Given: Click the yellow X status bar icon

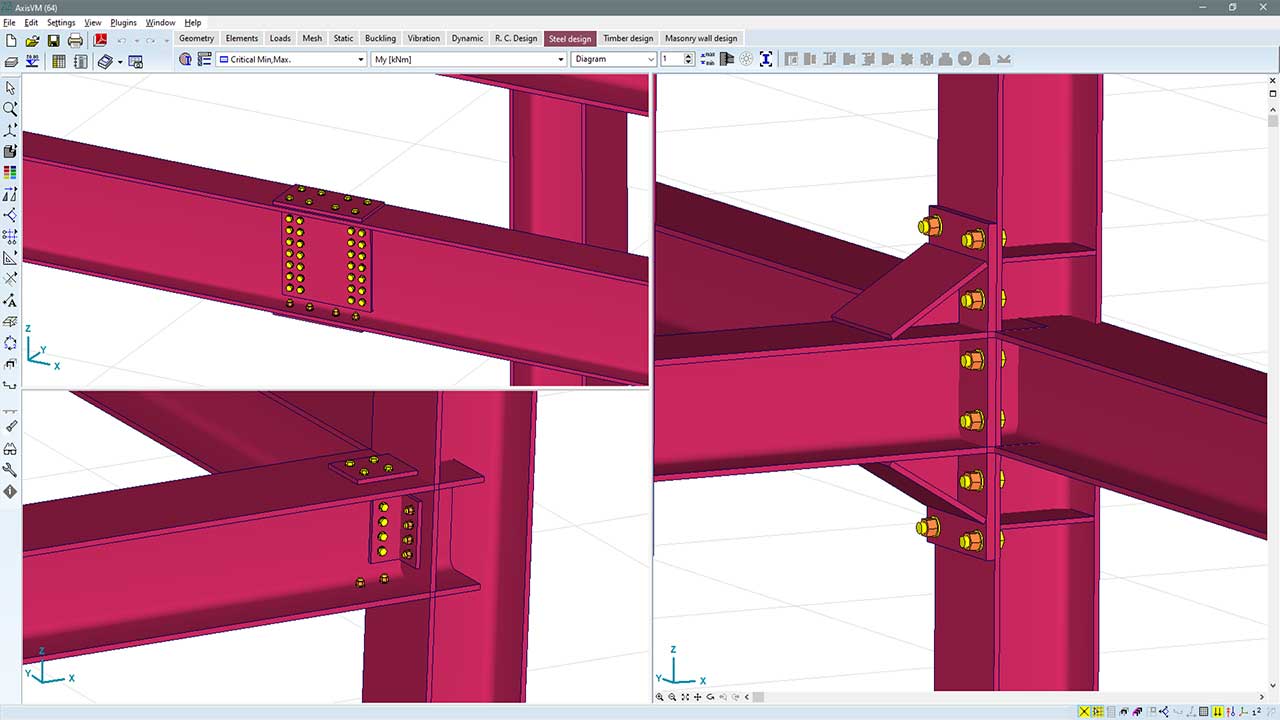Looking at the screenshot, I should point(1084,712).
